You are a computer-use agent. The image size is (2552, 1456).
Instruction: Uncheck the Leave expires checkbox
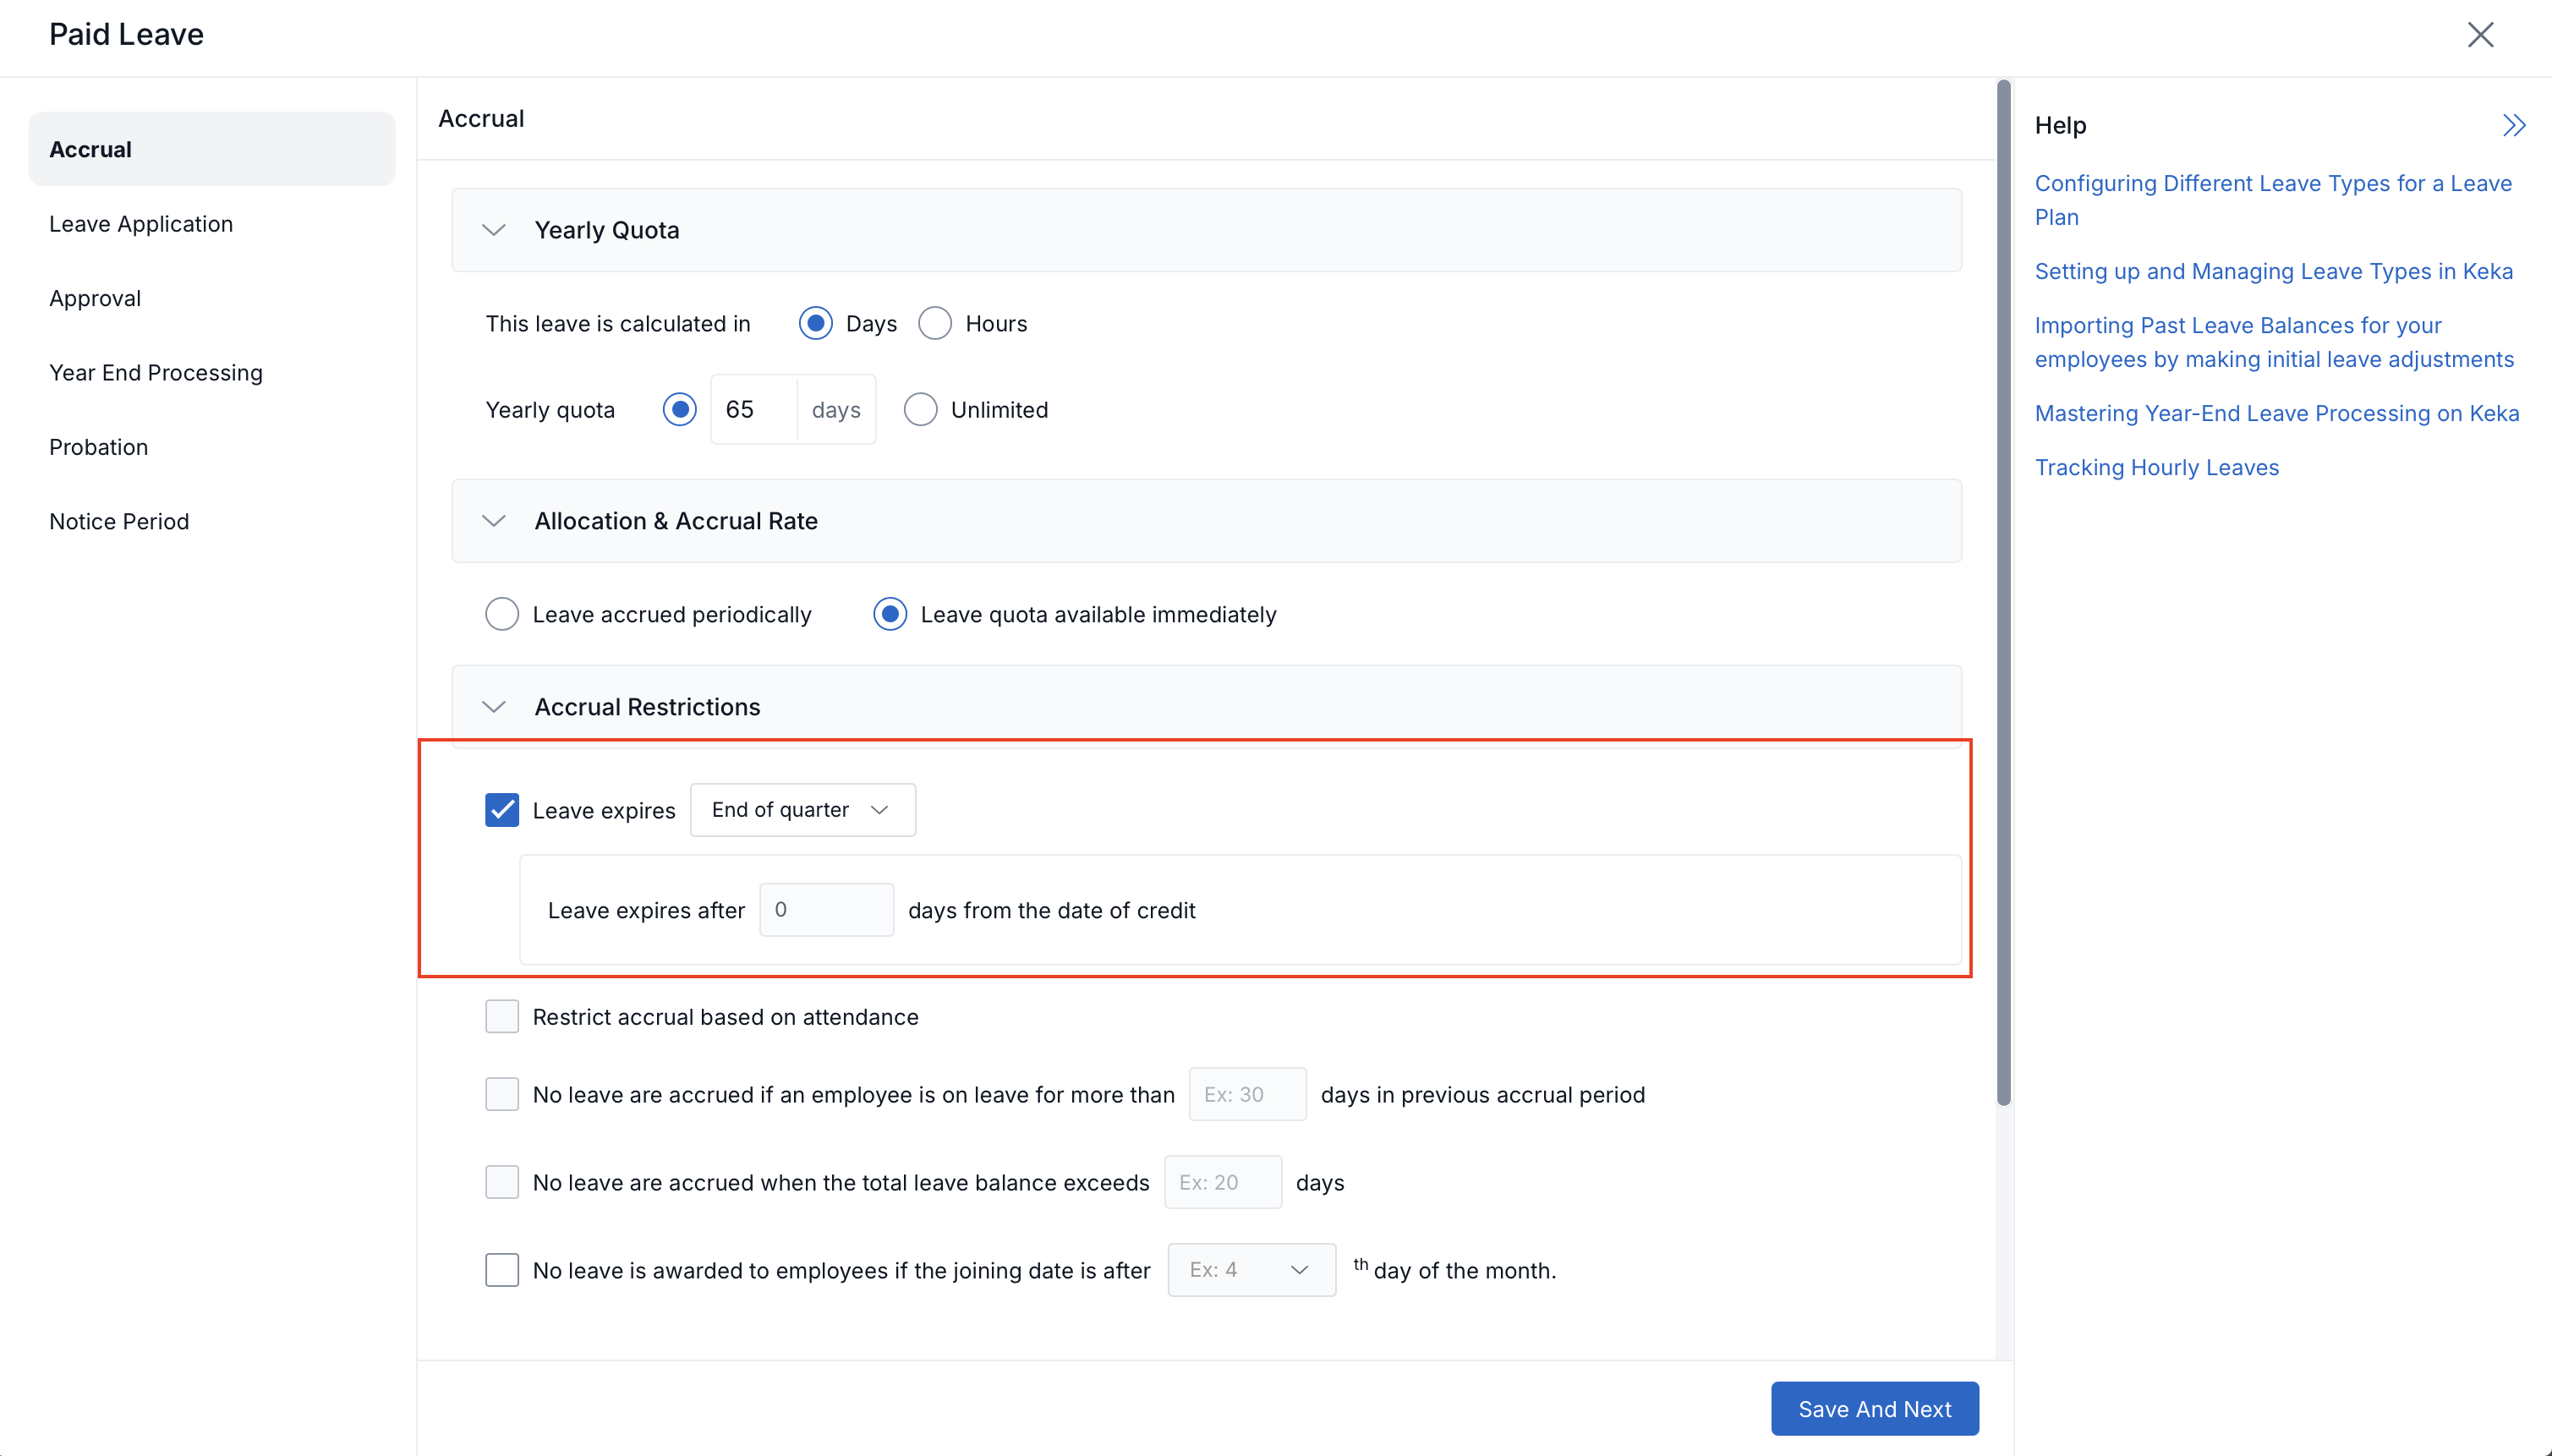pos(502,810)
